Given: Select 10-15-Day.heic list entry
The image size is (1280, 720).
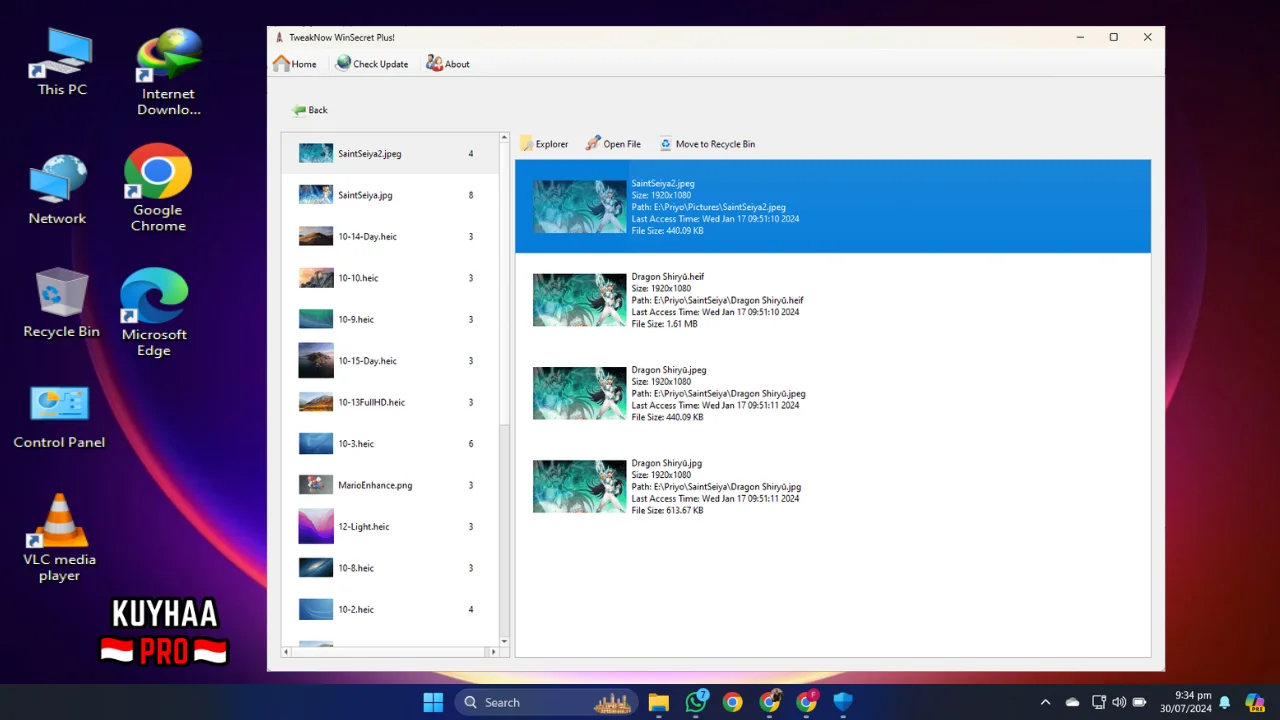Looking at the screenshot, I should tap(390, 361).
